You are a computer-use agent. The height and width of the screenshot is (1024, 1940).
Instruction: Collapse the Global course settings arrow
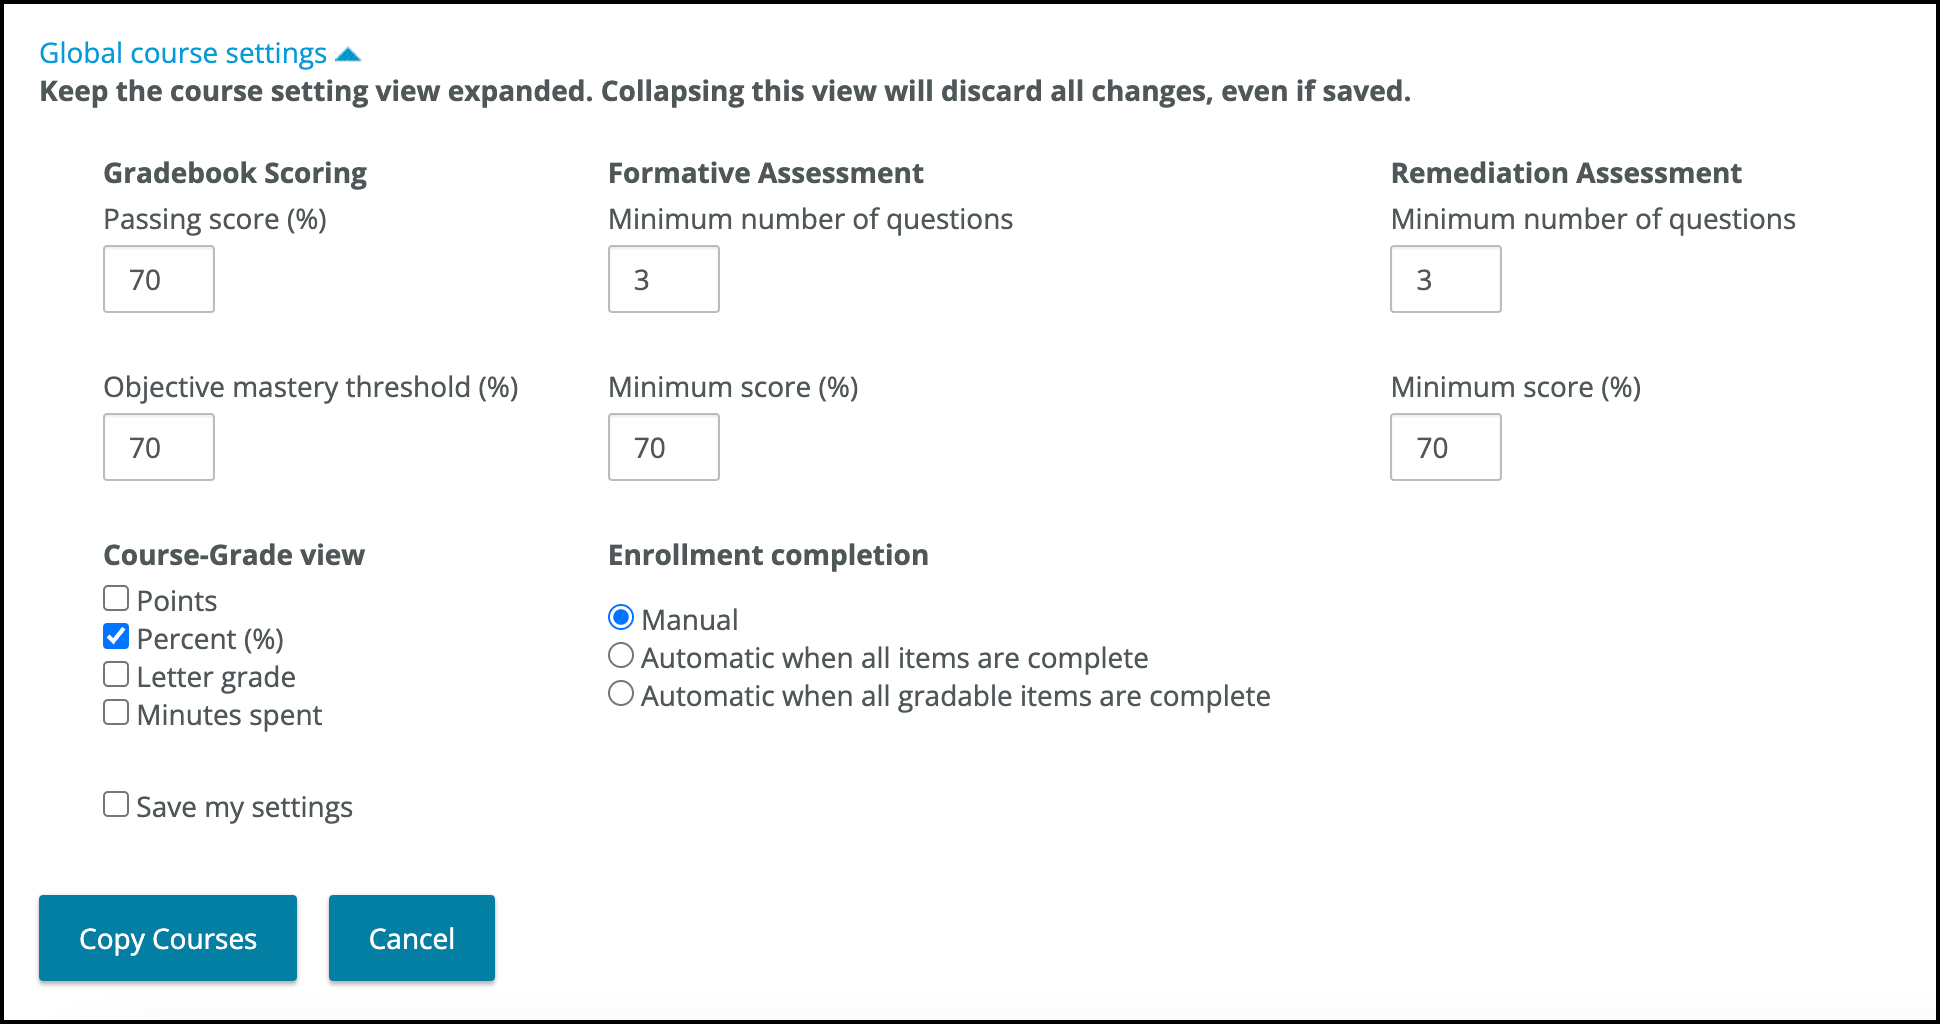coord(348,54)
